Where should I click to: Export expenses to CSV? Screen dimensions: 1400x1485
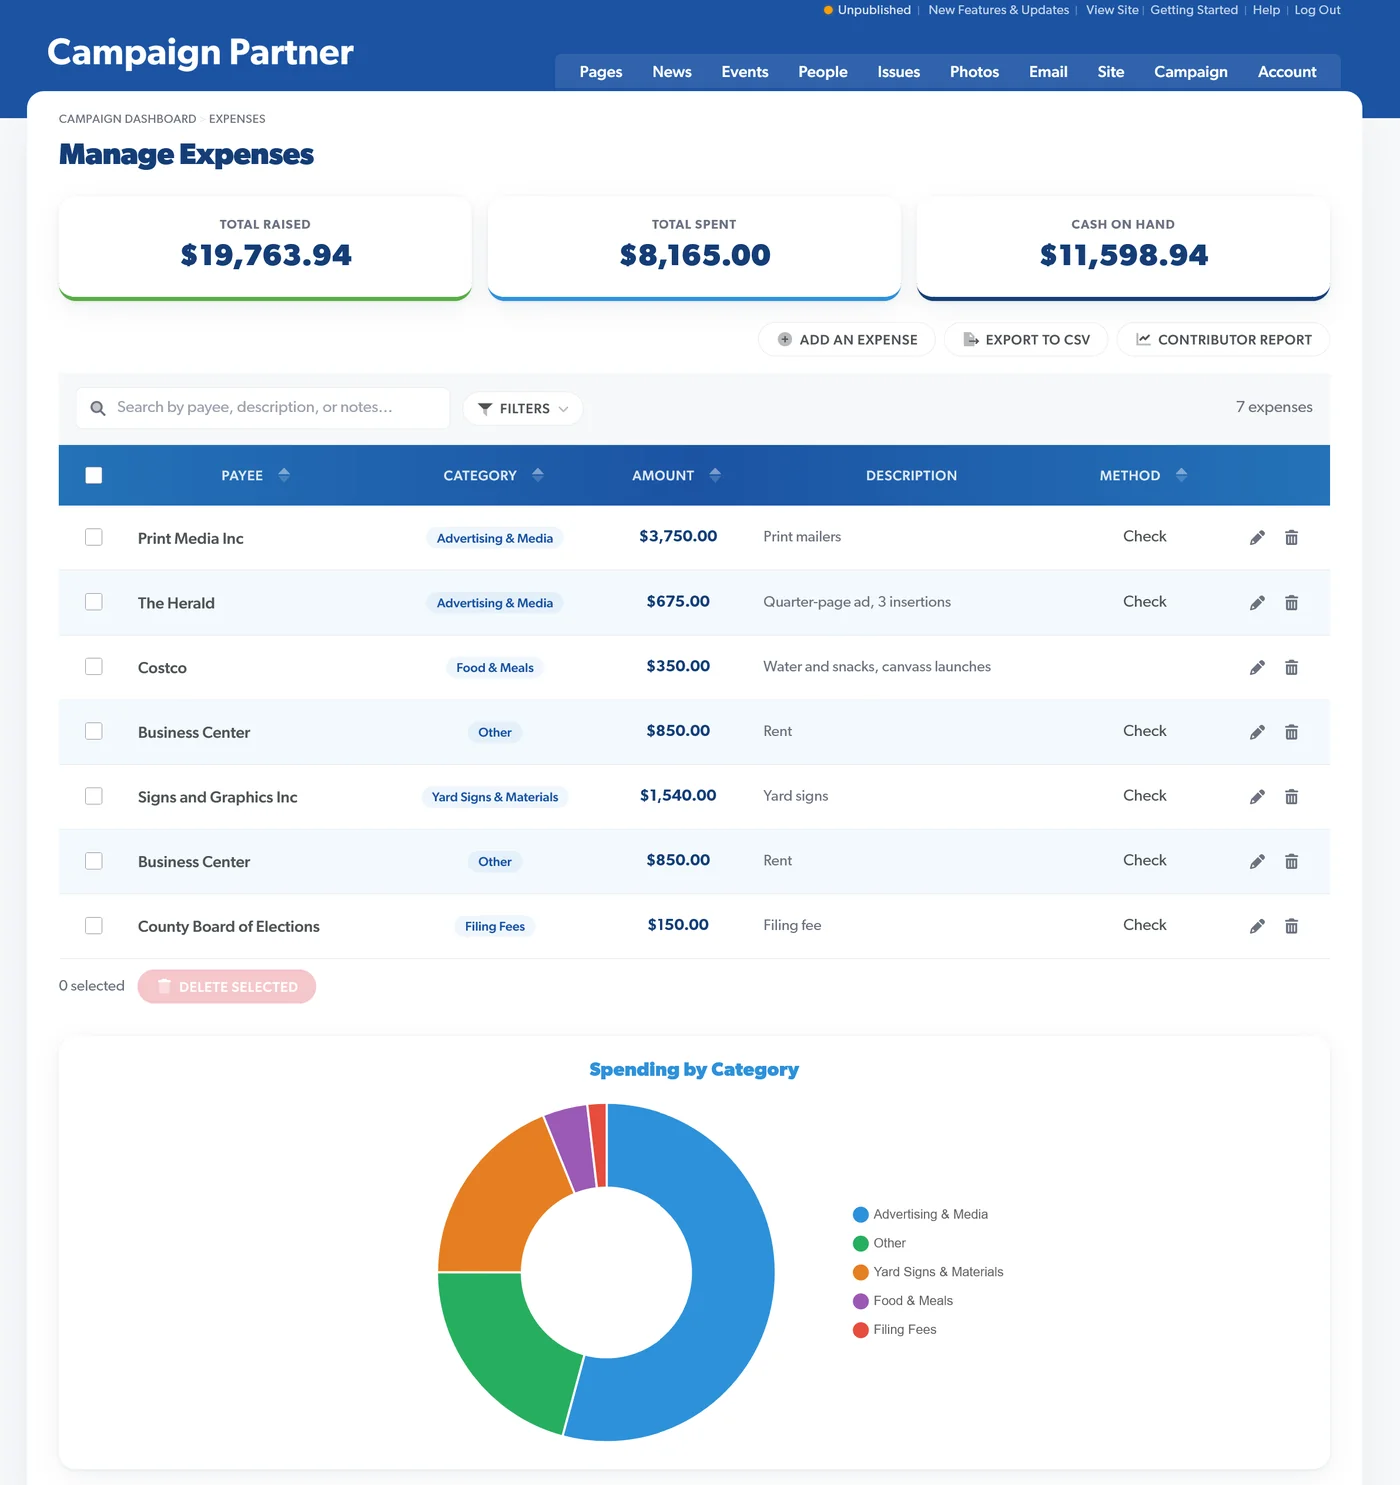pos(1026,340)
